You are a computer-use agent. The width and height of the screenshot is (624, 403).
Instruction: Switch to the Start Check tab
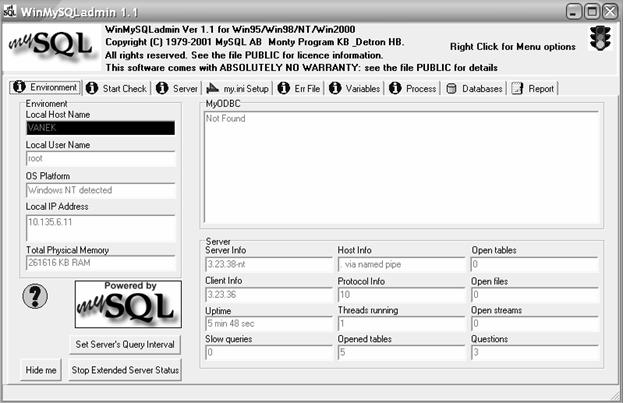[x=117, y=88]
